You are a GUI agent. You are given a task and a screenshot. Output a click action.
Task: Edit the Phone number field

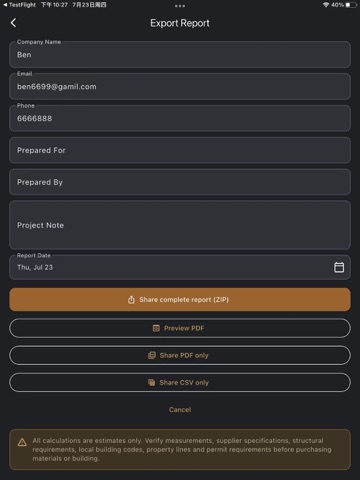click(180, 118)
